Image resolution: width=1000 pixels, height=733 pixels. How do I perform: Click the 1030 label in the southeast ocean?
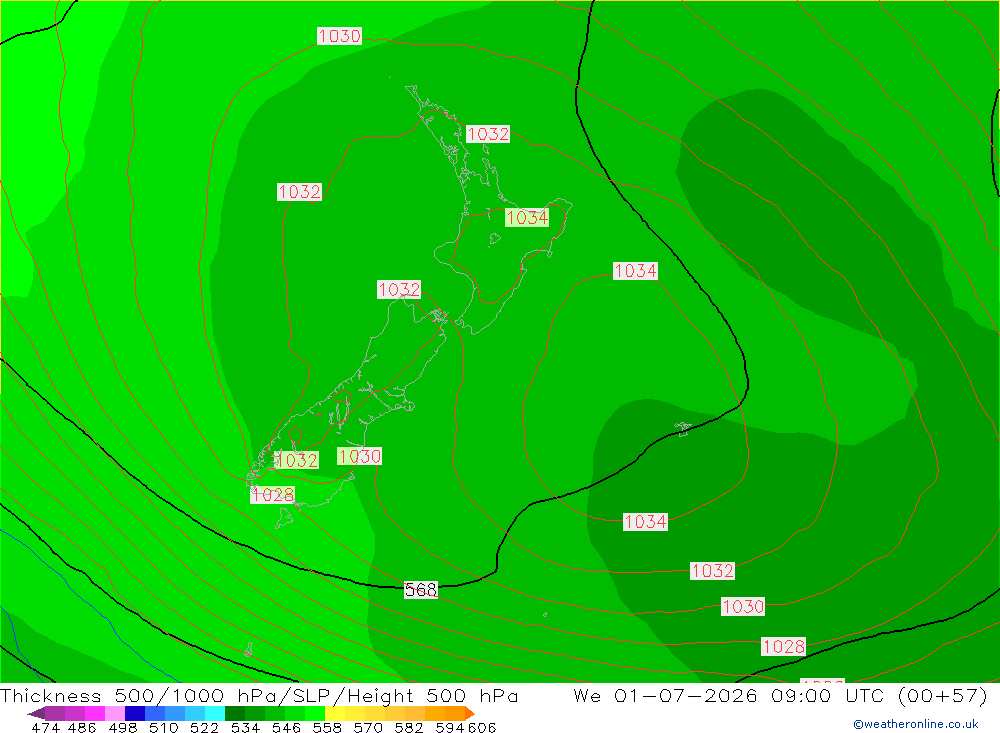(x=743, y=606)
